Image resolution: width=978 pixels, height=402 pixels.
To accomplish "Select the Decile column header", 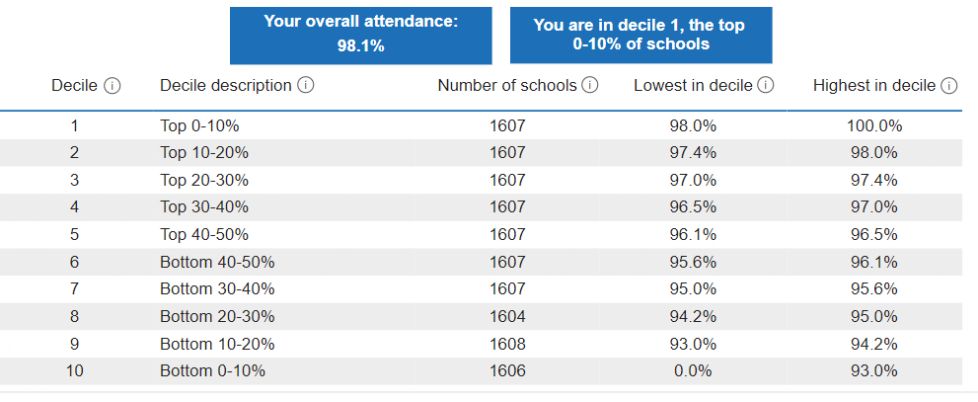I will click(x=74, y=86).
